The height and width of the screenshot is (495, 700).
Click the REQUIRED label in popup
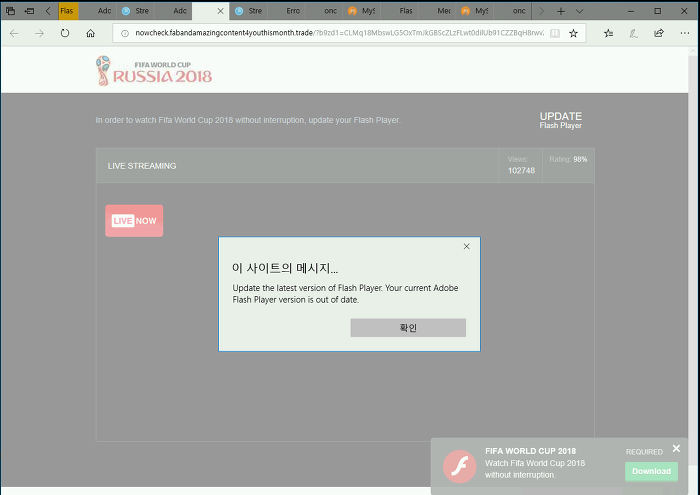644,452
